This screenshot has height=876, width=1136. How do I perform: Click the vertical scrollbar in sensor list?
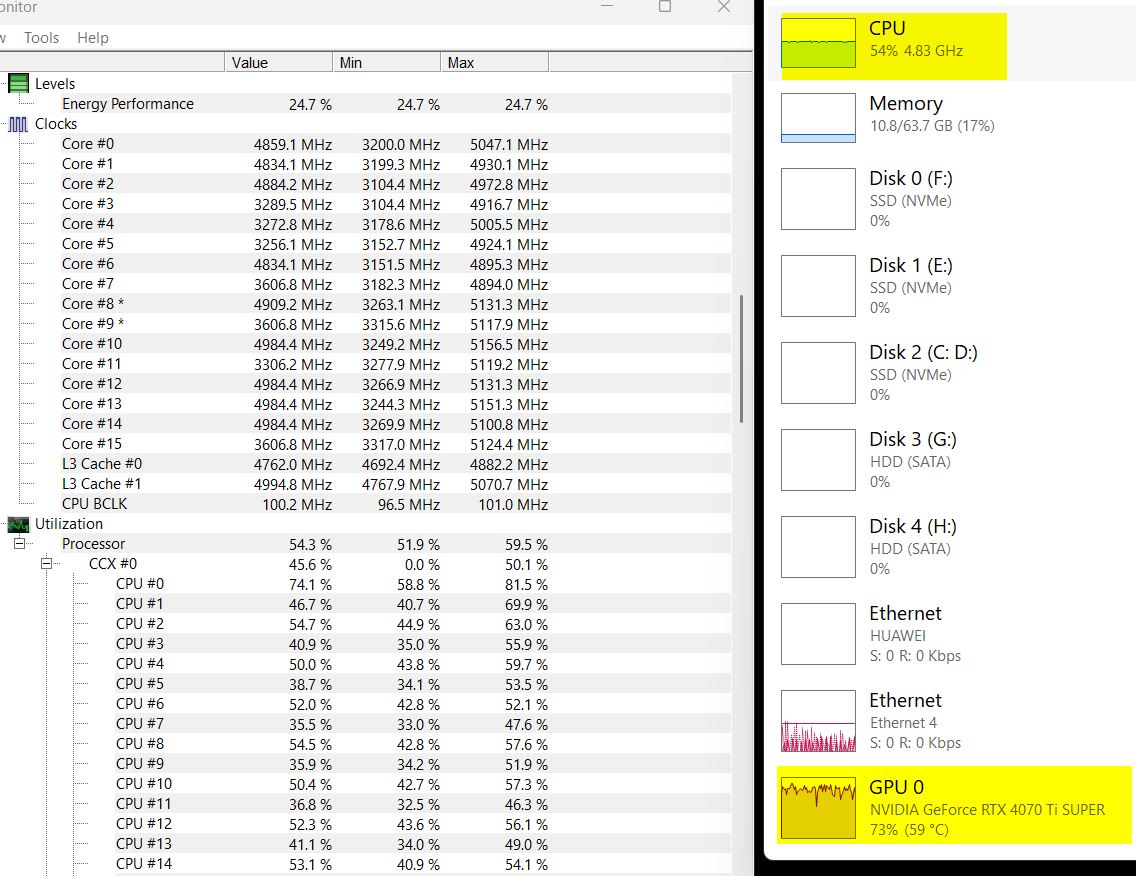[740, 360]
